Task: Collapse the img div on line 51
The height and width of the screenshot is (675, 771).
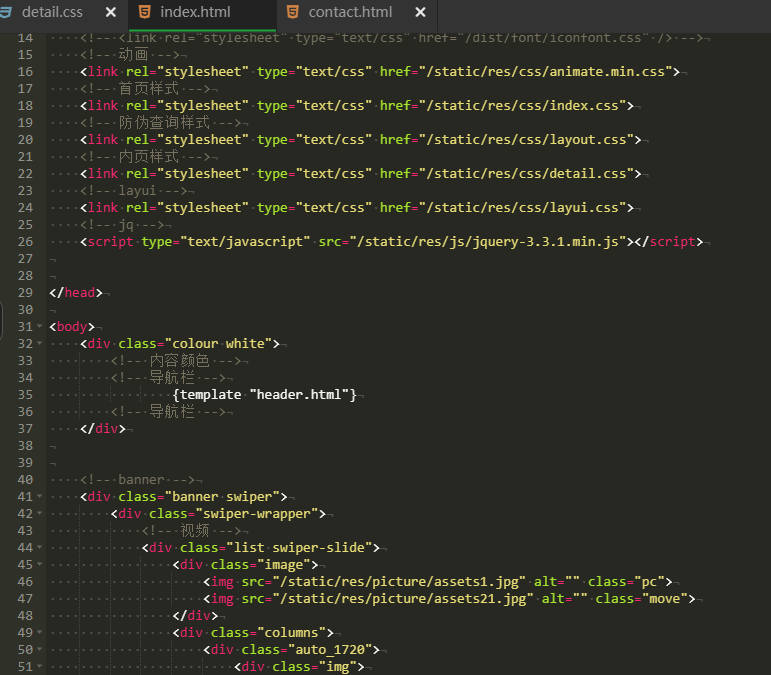Action: tap(40, 667)
